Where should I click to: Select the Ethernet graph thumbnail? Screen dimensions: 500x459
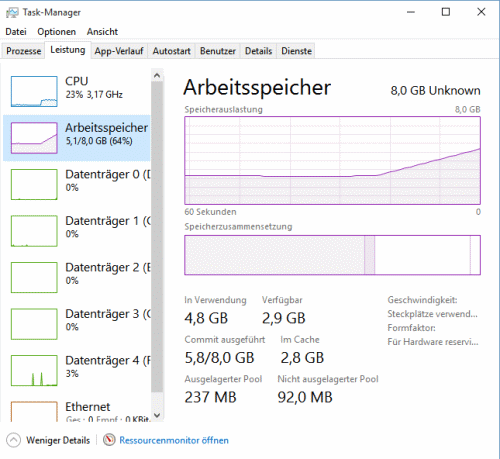(34, 412)
